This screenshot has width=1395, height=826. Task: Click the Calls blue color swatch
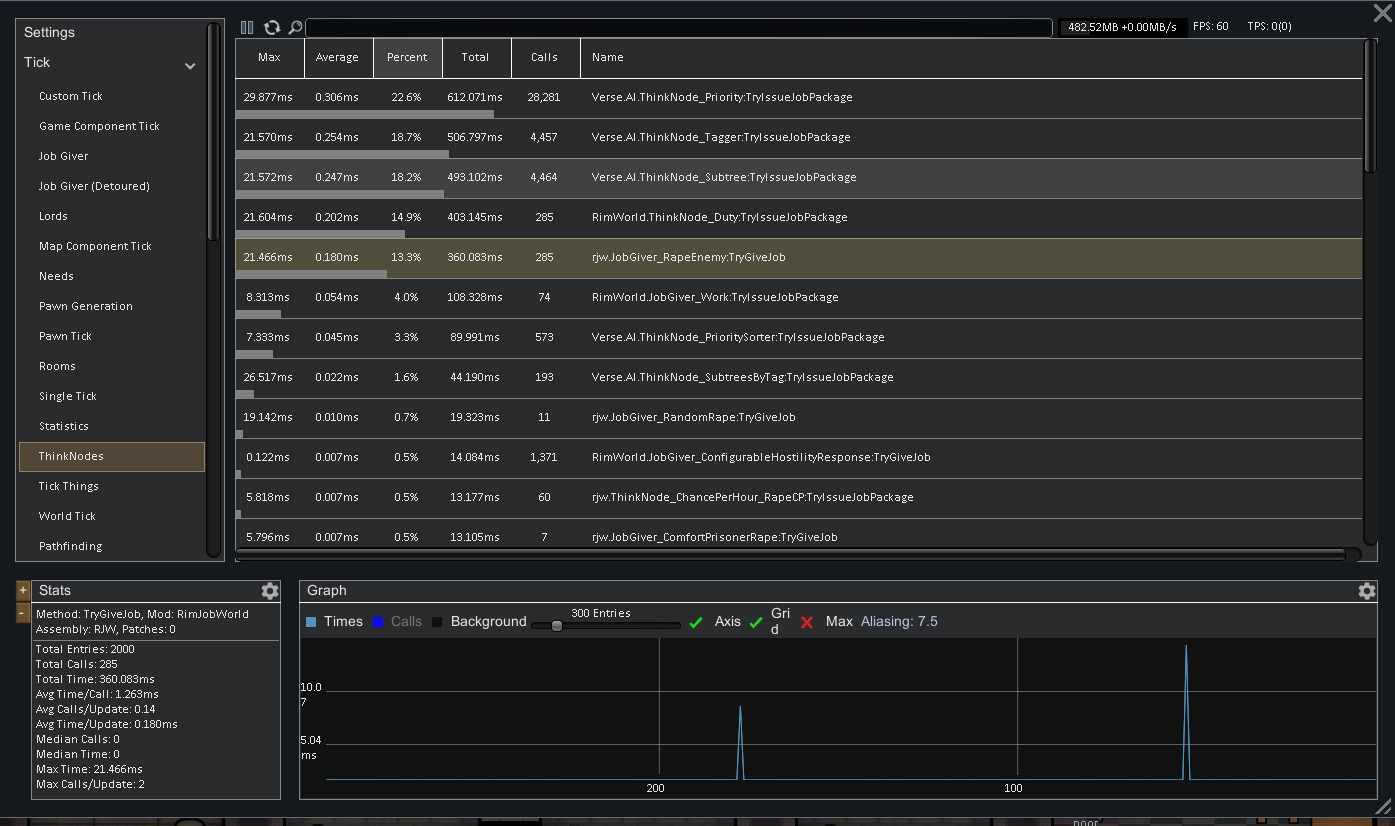[x=378, y=622]
